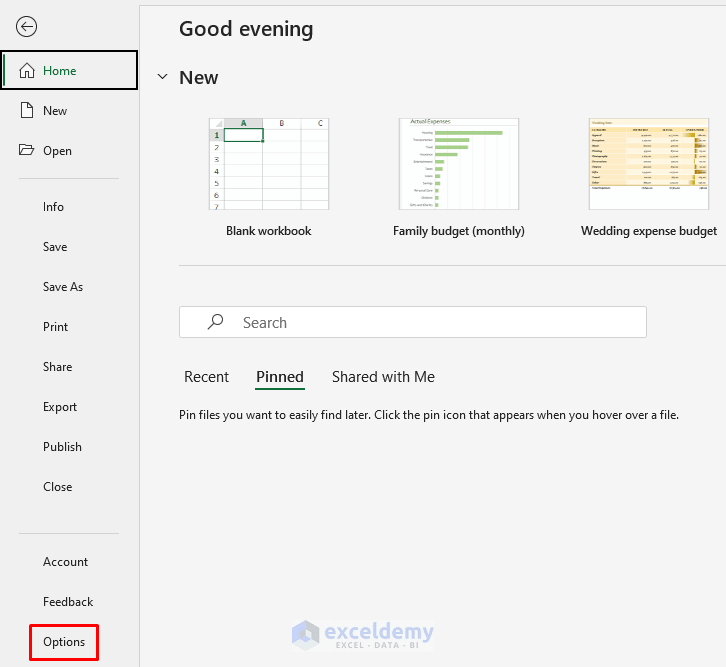Choose Close in the sidebar
This screenshot has width=726, height=667.
point(57,487)
